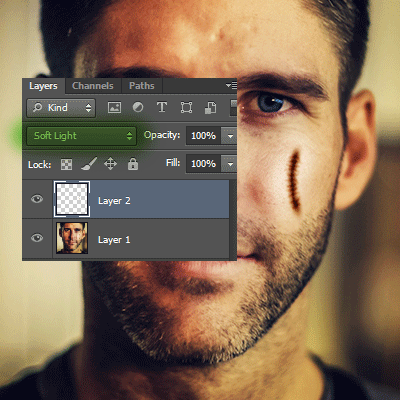
Task: Filter for smart objects icon
Action: pos(210,108)
